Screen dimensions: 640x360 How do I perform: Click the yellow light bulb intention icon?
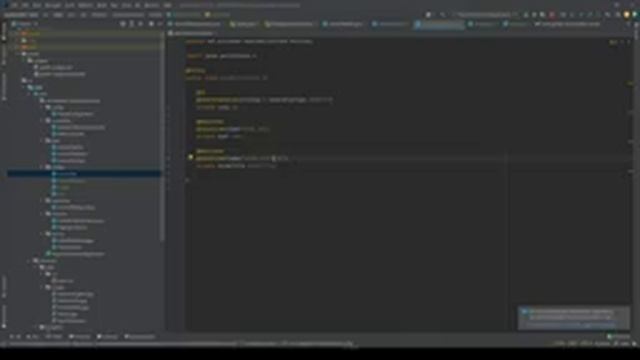191,157
